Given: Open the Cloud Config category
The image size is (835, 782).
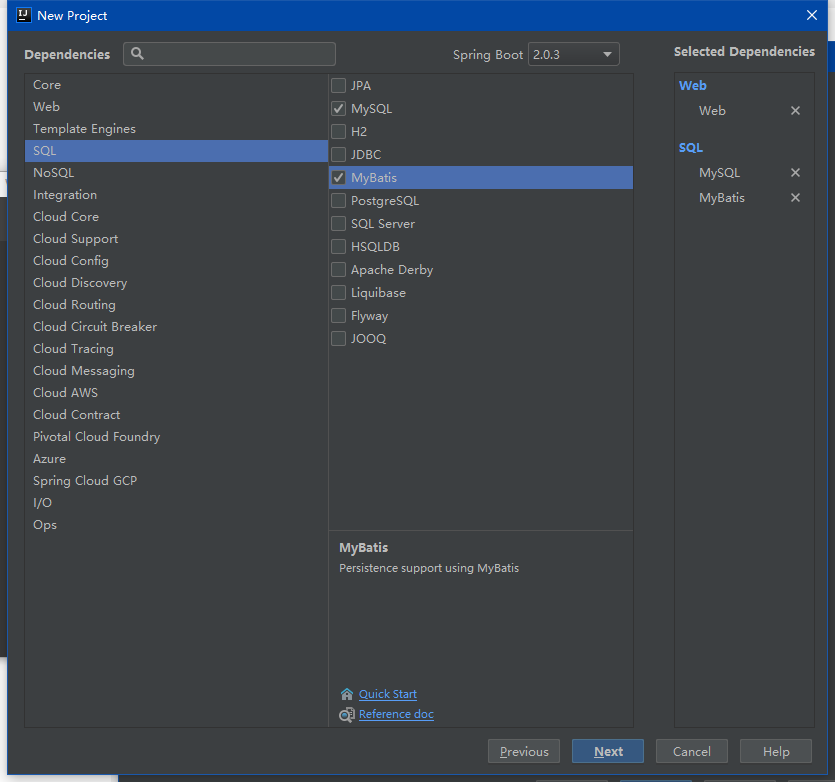Looking at the screenshot, I should (x=176, y=260).
